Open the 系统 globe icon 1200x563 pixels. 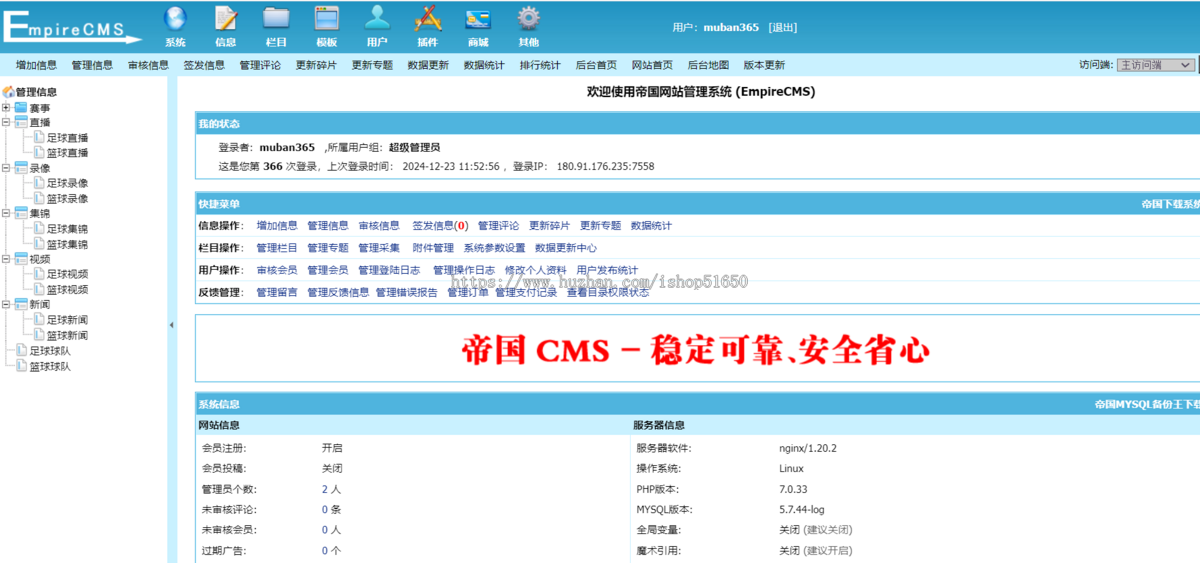(175, 17)
